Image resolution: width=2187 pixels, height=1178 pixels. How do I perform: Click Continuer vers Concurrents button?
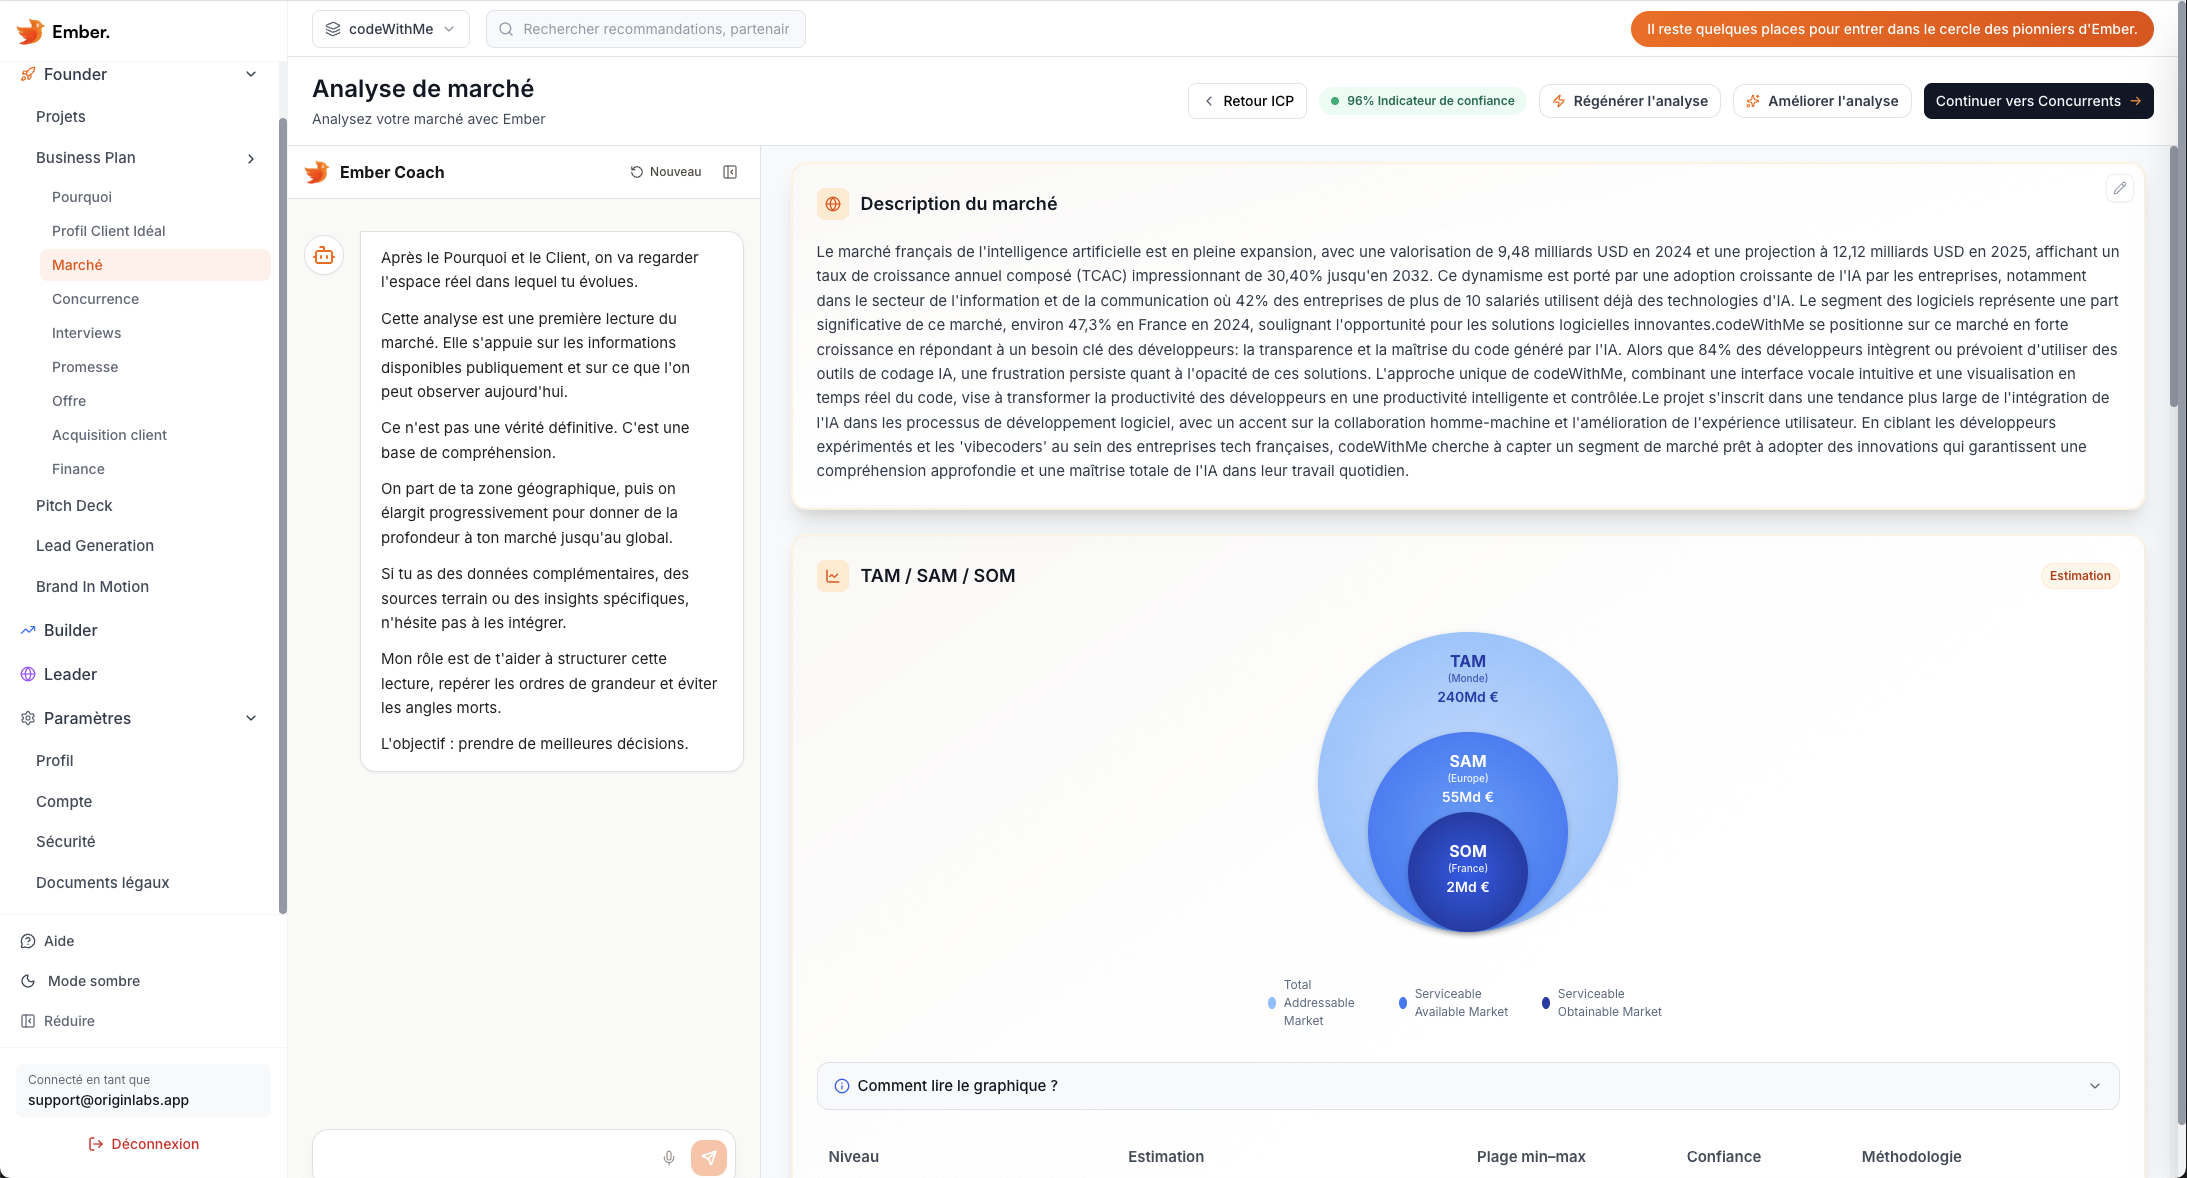tap(2038, 100)
